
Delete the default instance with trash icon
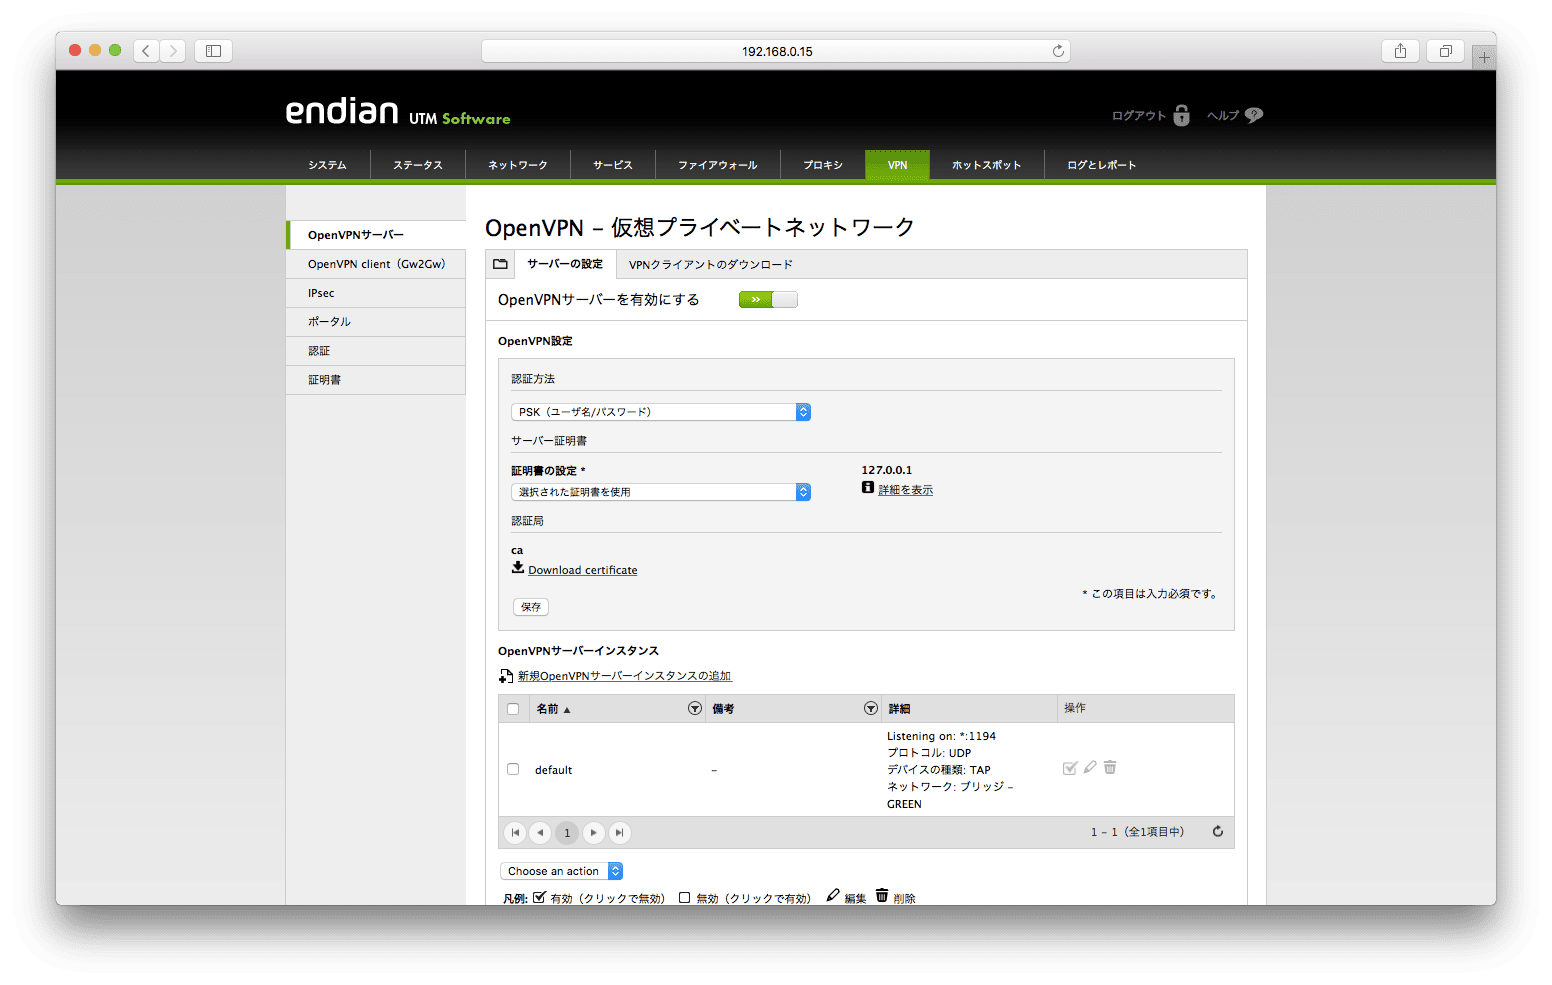[x=1110, y=767]
